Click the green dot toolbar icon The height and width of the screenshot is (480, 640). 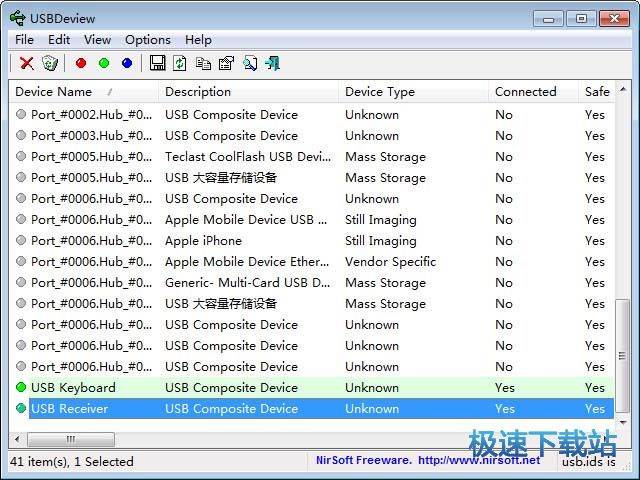click(104, 63)
